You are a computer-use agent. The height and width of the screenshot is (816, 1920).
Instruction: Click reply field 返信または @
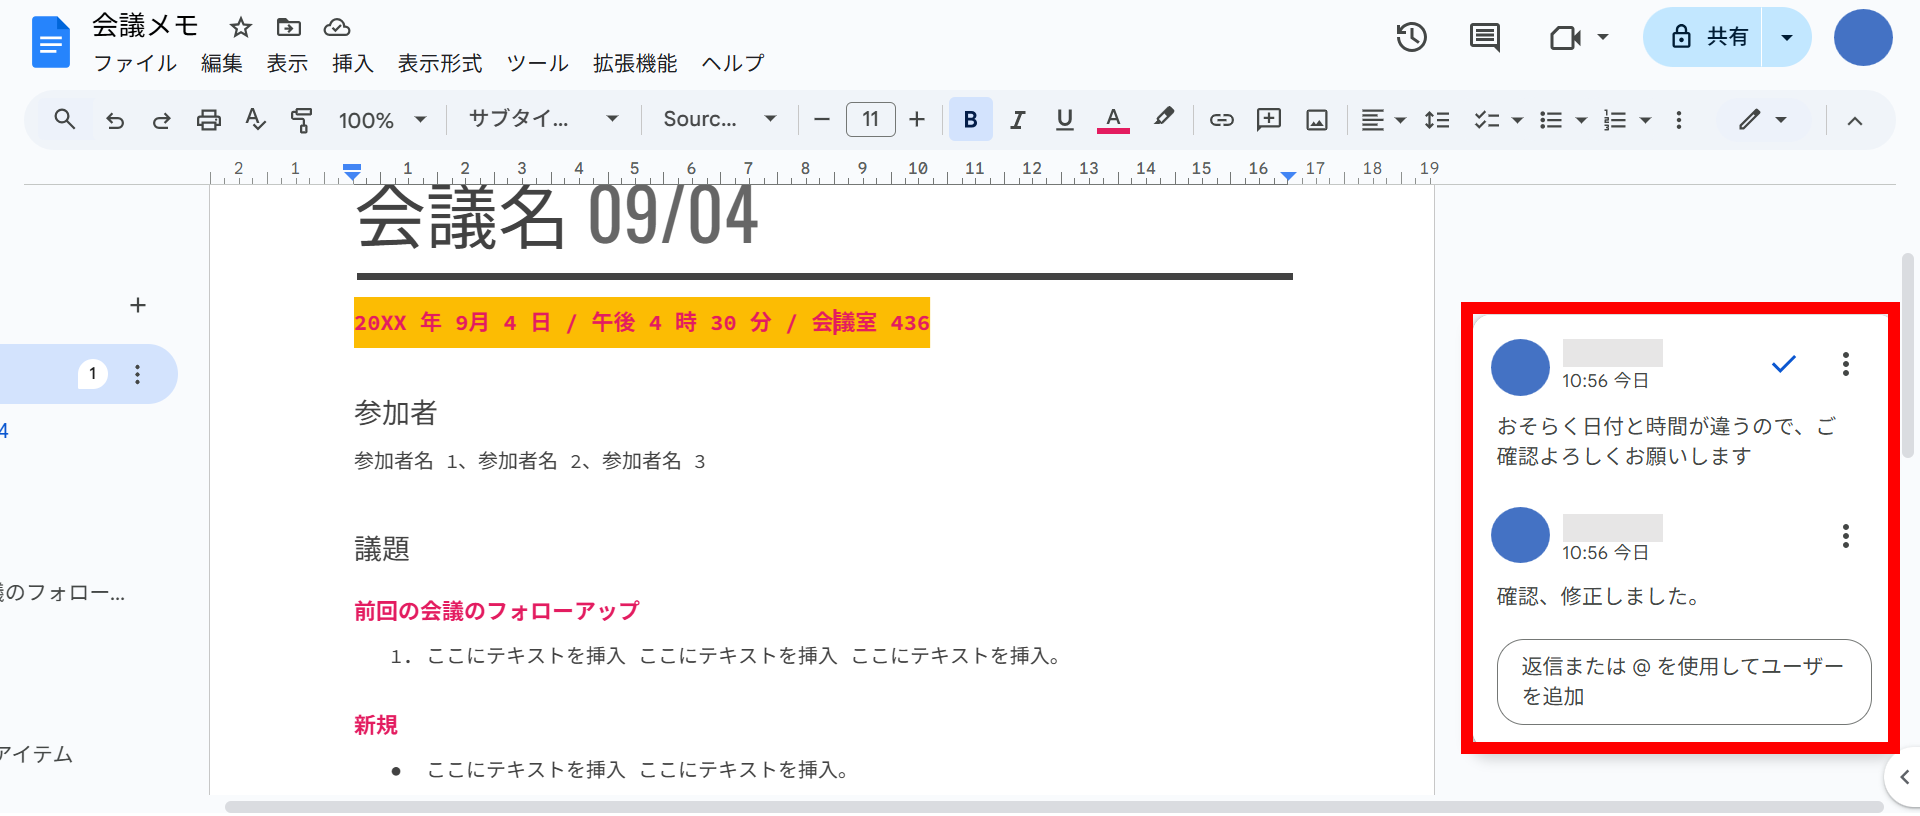click(1684, 682)
